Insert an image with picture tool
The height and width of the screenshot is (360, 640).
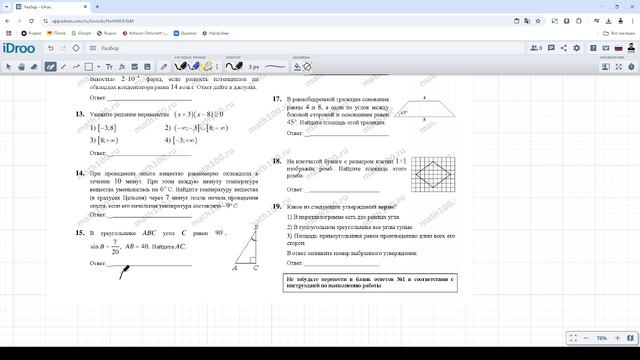(135, 67)
